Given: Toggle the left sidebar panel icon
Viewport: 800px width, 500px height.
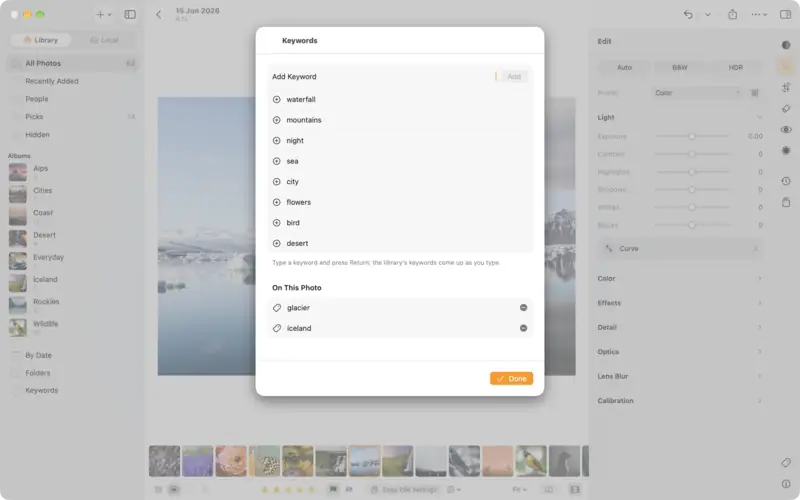Looking at the screenshot, I should pos(130,14).
